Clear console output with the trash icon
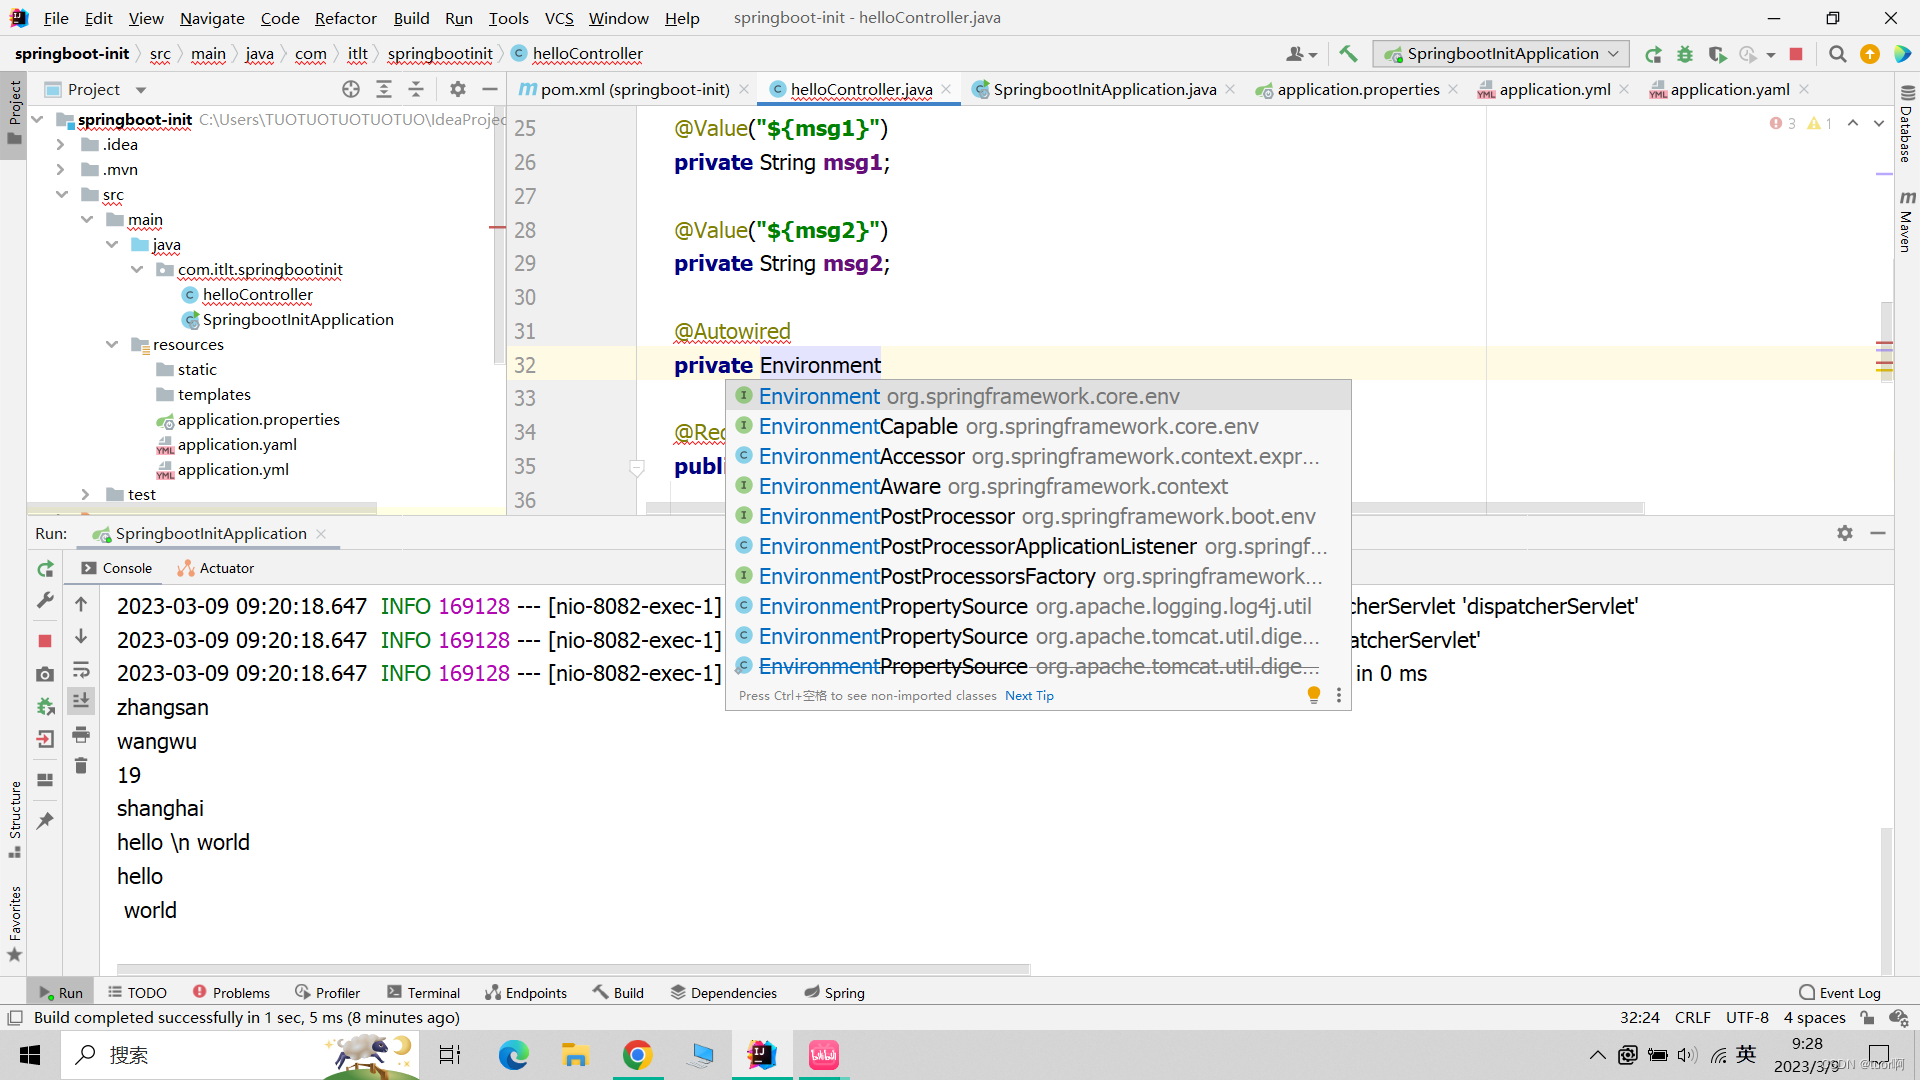Viewport: 1920px width, 1080px height. click(81, 767)
